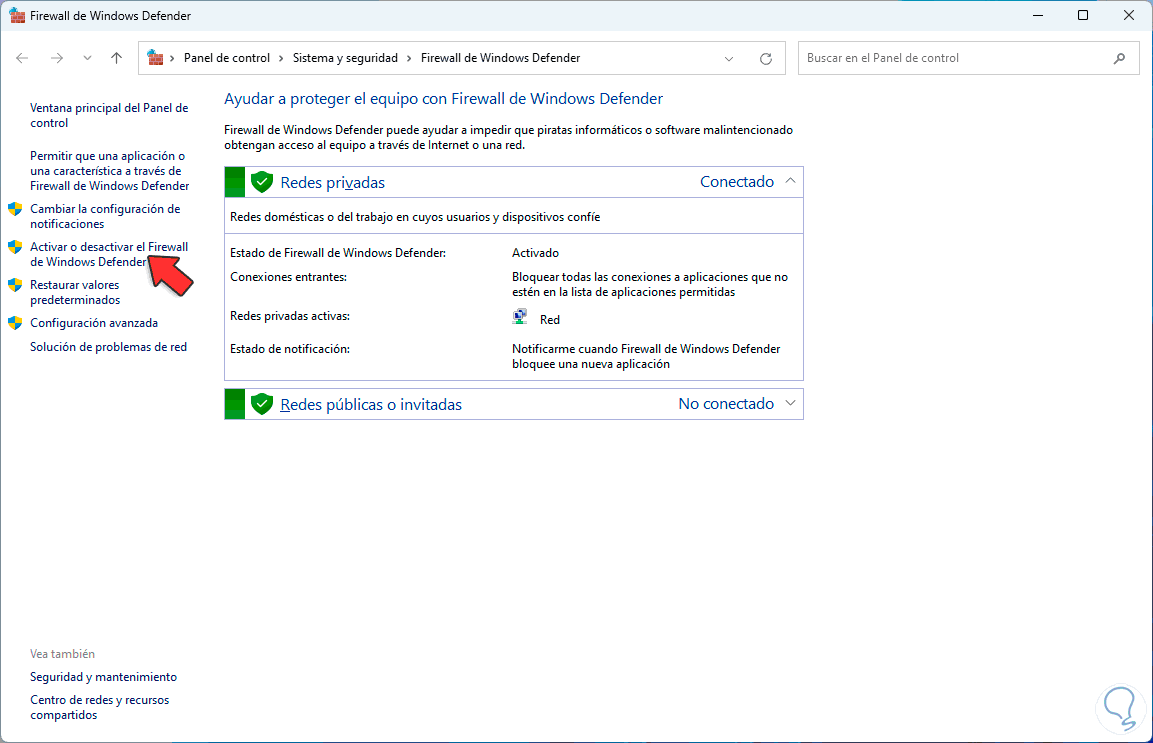Viewport: 1153px width, 743px height.
Task: Click shield icon beside Configuración avanzada
Action: point(15,323)
